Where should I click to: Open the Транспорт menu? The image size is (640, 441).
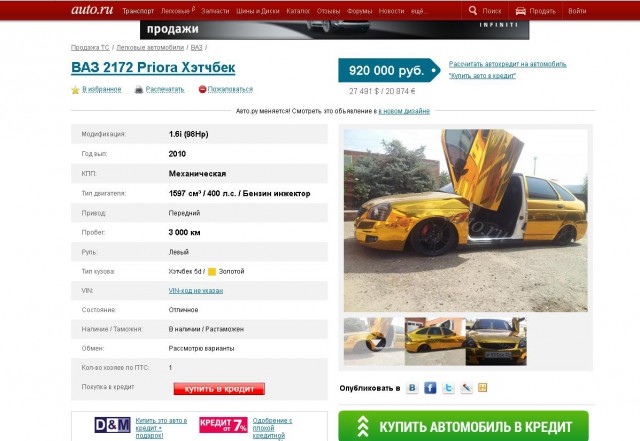pos(138,11)
